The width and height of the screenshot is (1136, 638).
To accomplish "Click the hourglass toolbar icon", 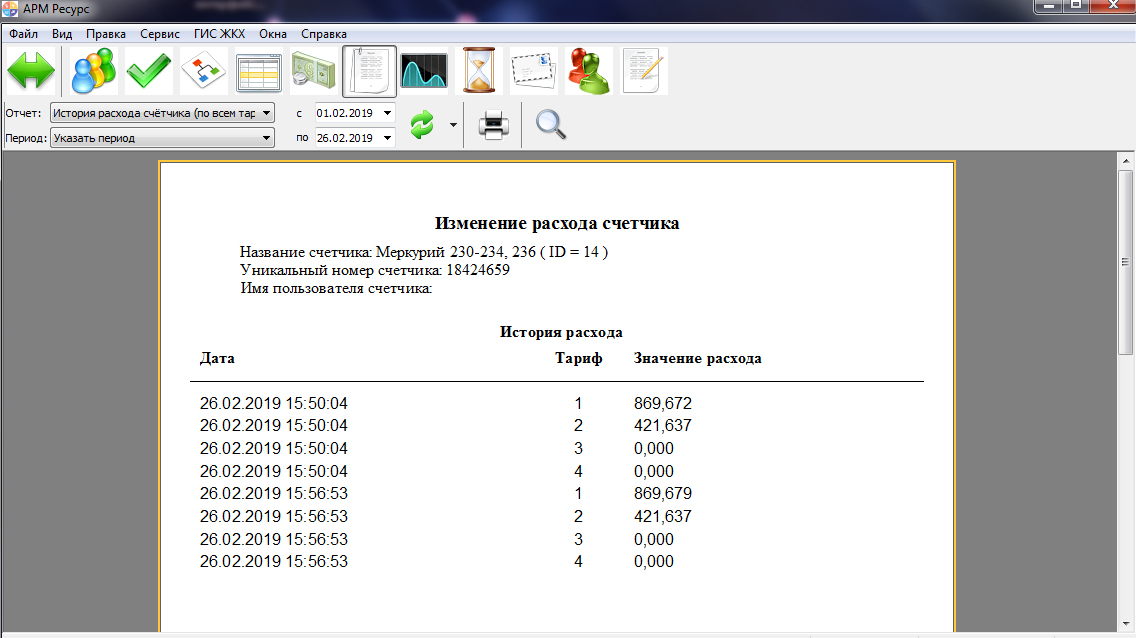I will pos(480,72).
